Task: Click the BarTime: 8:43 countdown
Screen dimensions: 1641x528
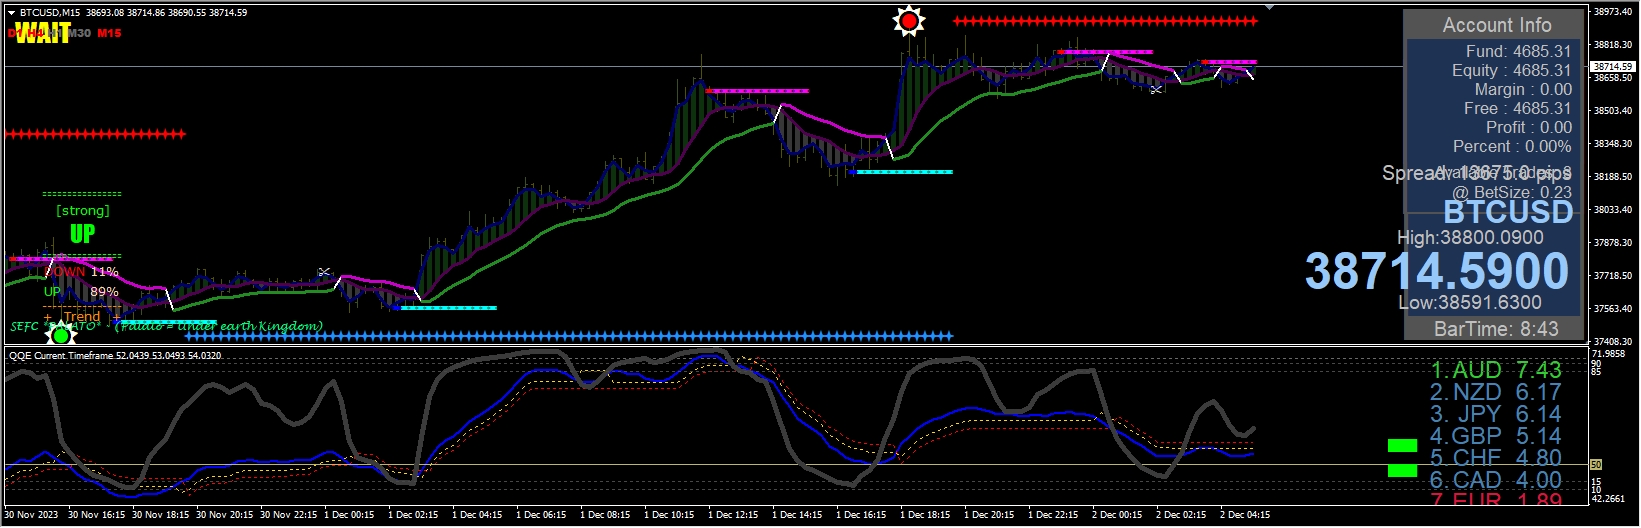Action: click(1496, 328)
